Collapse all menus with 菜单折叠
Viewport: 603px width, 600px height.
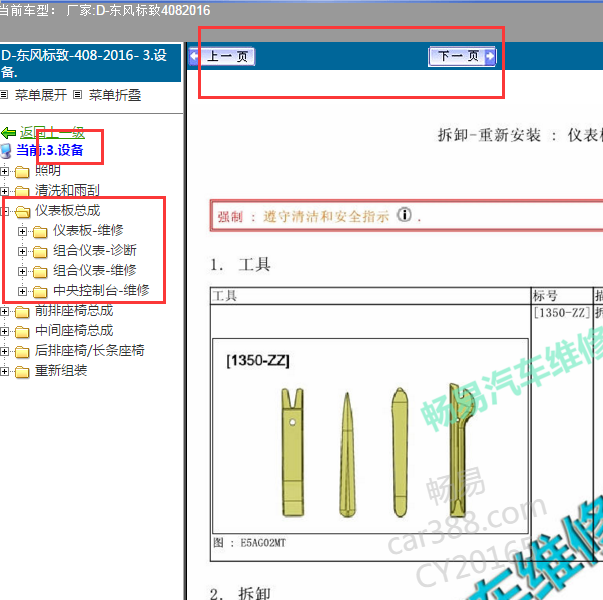click(x=115, y=95)
